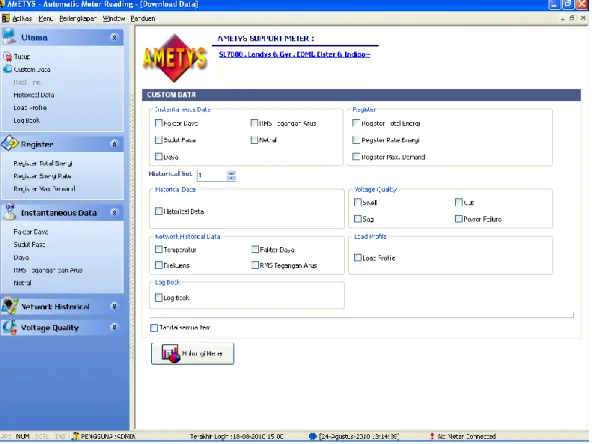592x444 pixels.
Task: Check Register Rate Energi checkbox
Action: (356, 140)
